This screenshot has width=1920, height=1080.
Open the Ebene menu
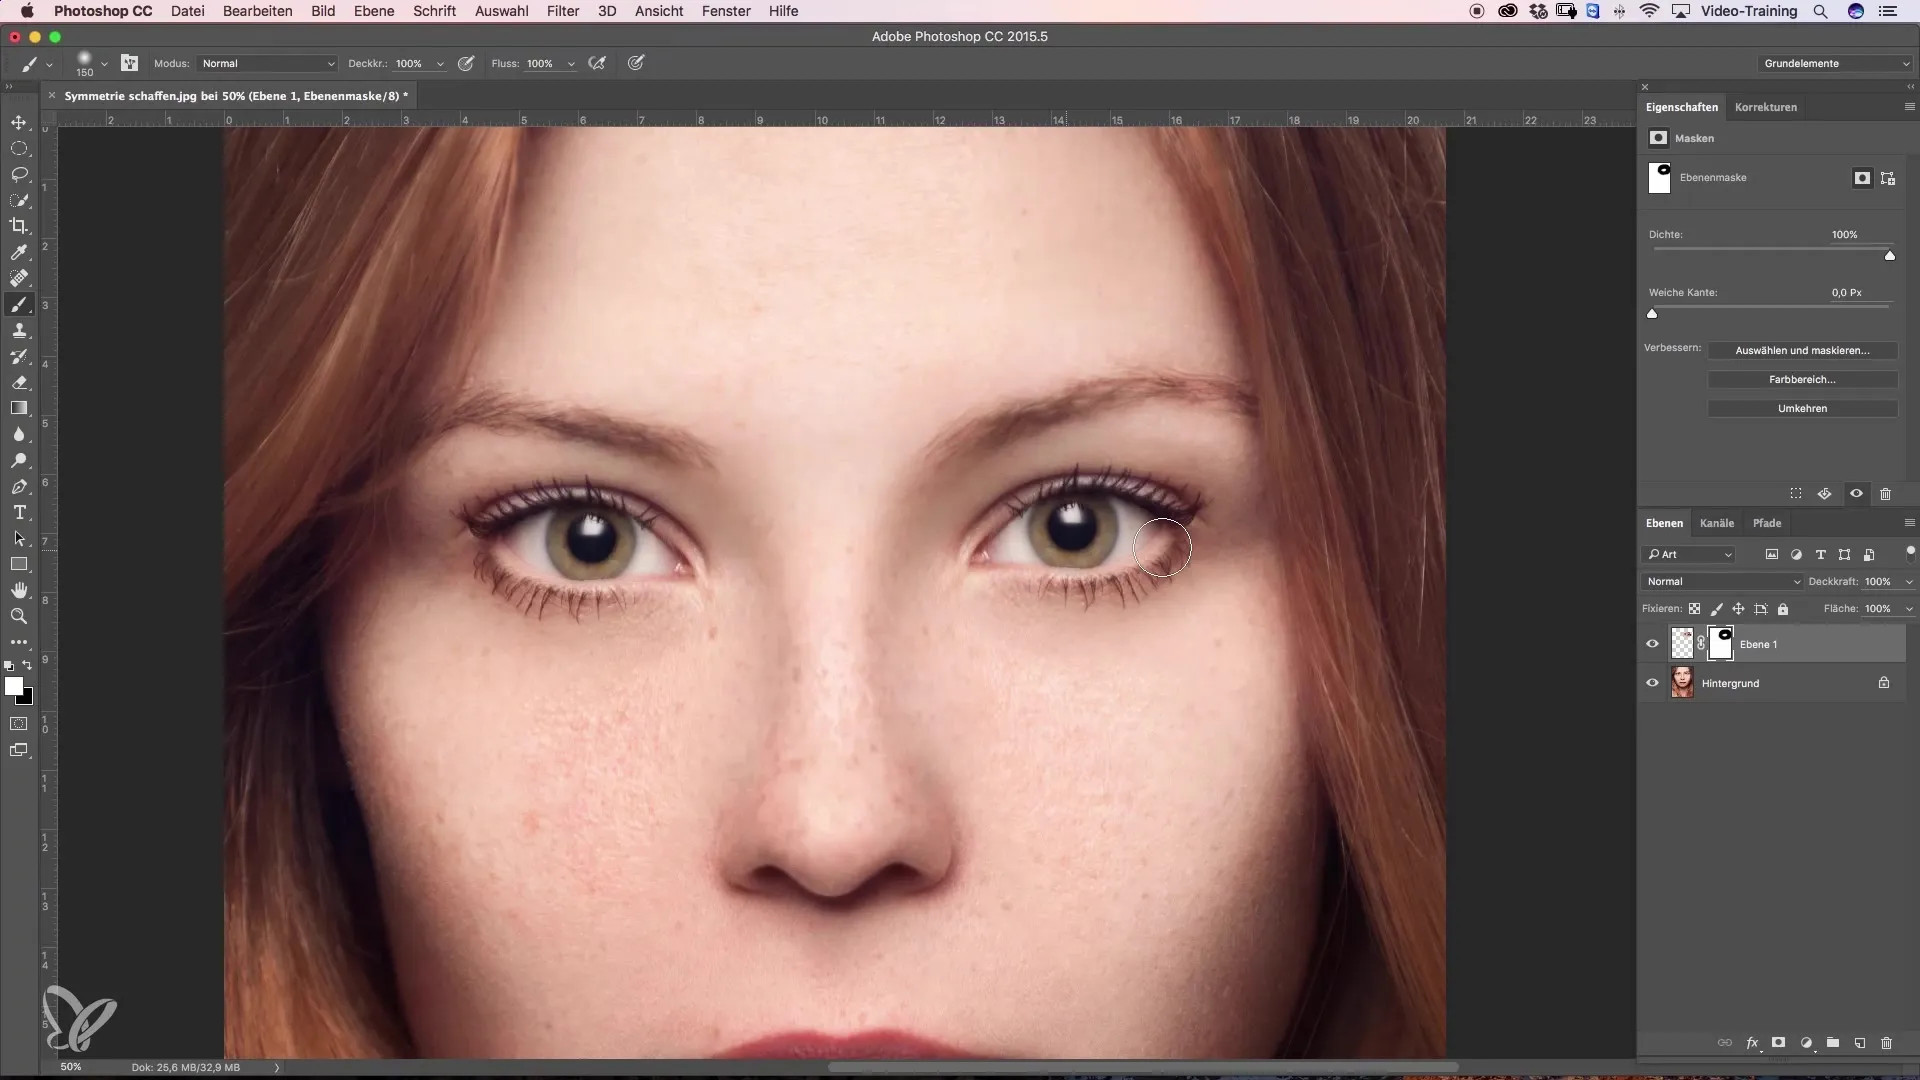[x=374, y=11]
